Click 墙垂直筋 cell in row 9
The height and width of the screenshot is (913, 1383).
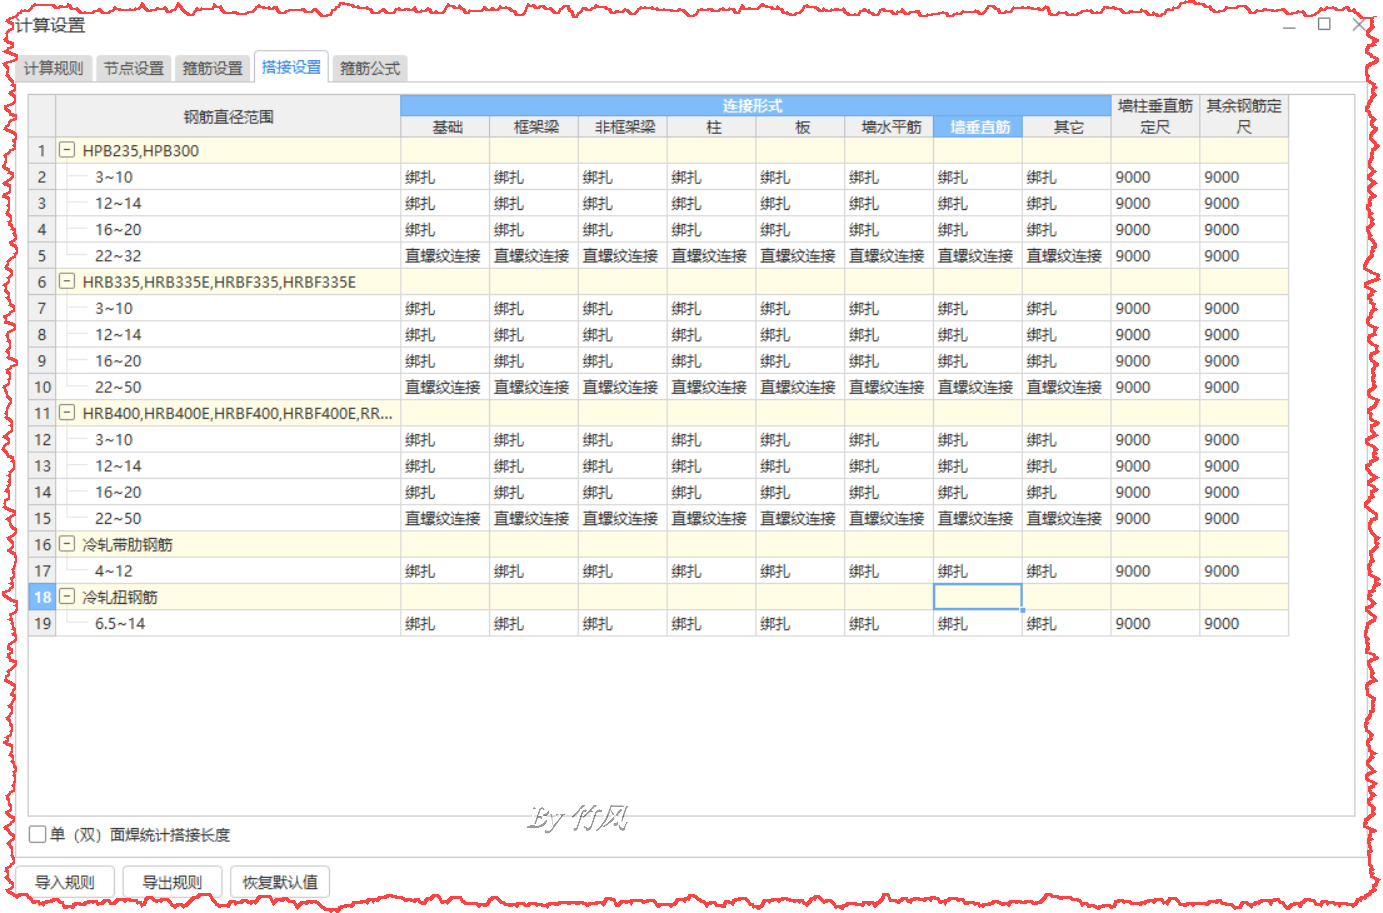(978, 361)
